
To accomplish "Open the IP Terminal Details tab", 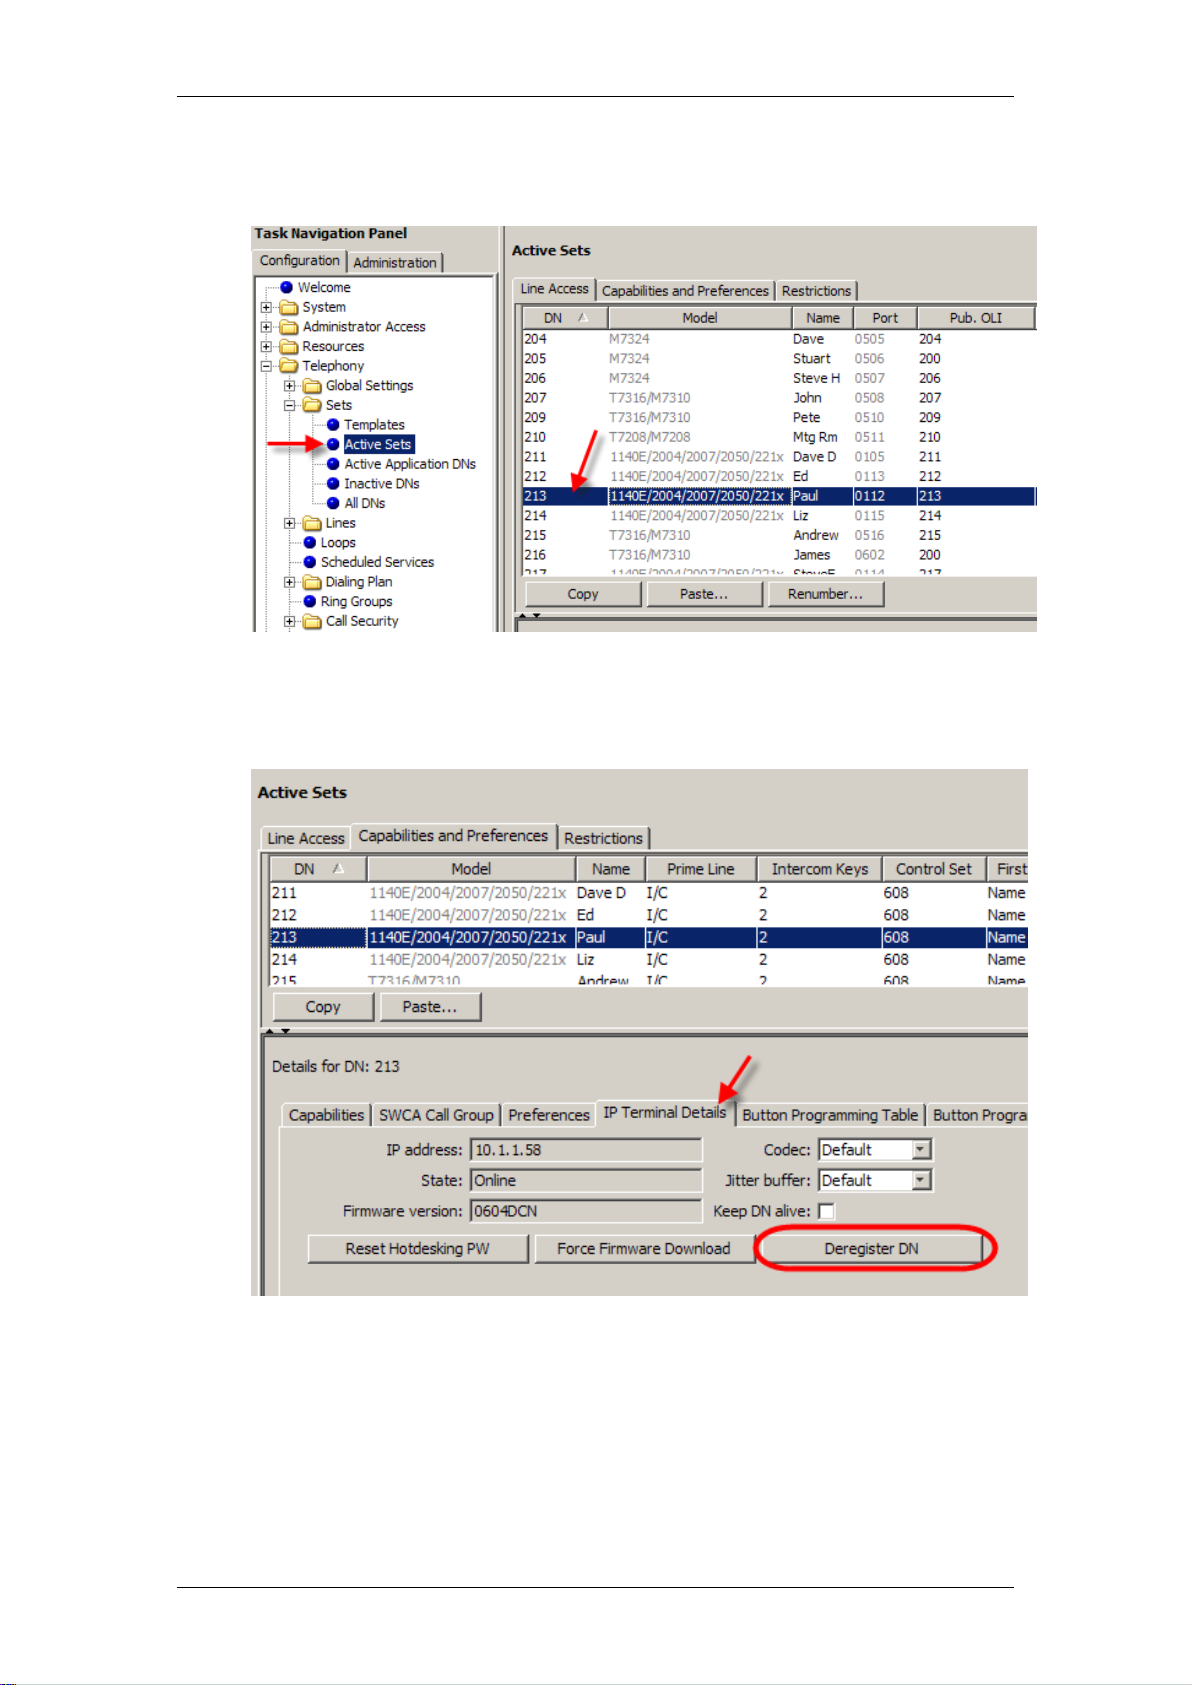I will coord(665,1113).
